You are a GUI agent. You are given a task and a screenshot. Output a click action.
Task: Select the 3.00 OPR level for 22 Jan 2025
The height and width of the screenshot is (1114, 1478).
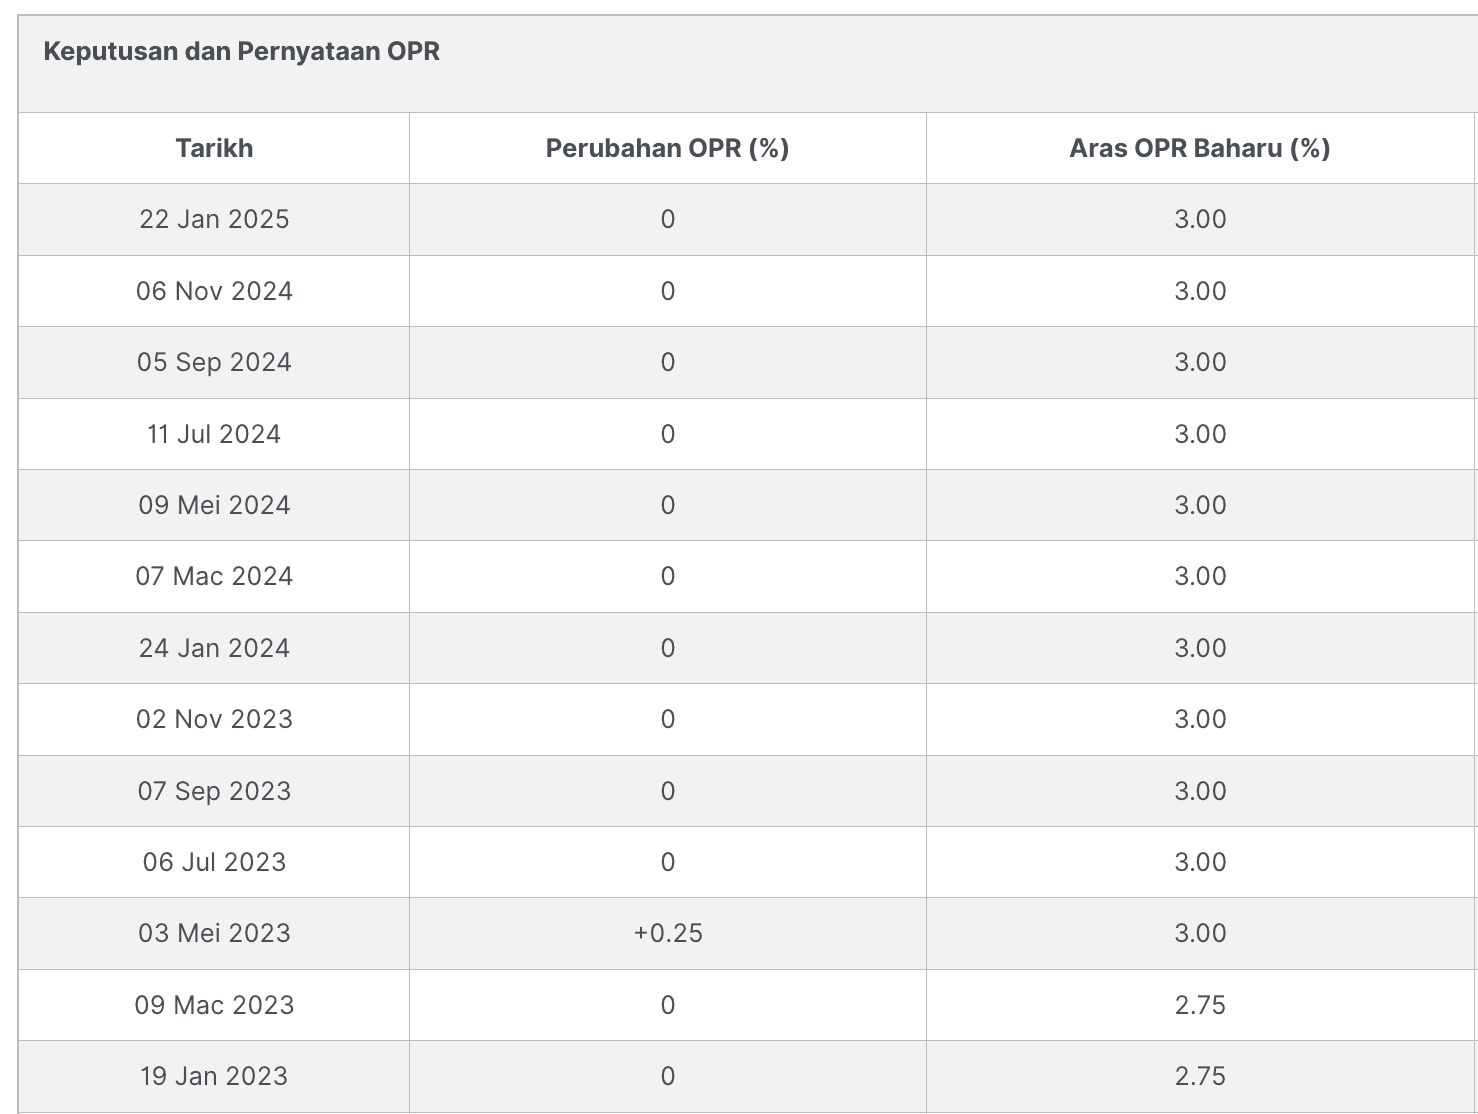[x=1200, y=219]
